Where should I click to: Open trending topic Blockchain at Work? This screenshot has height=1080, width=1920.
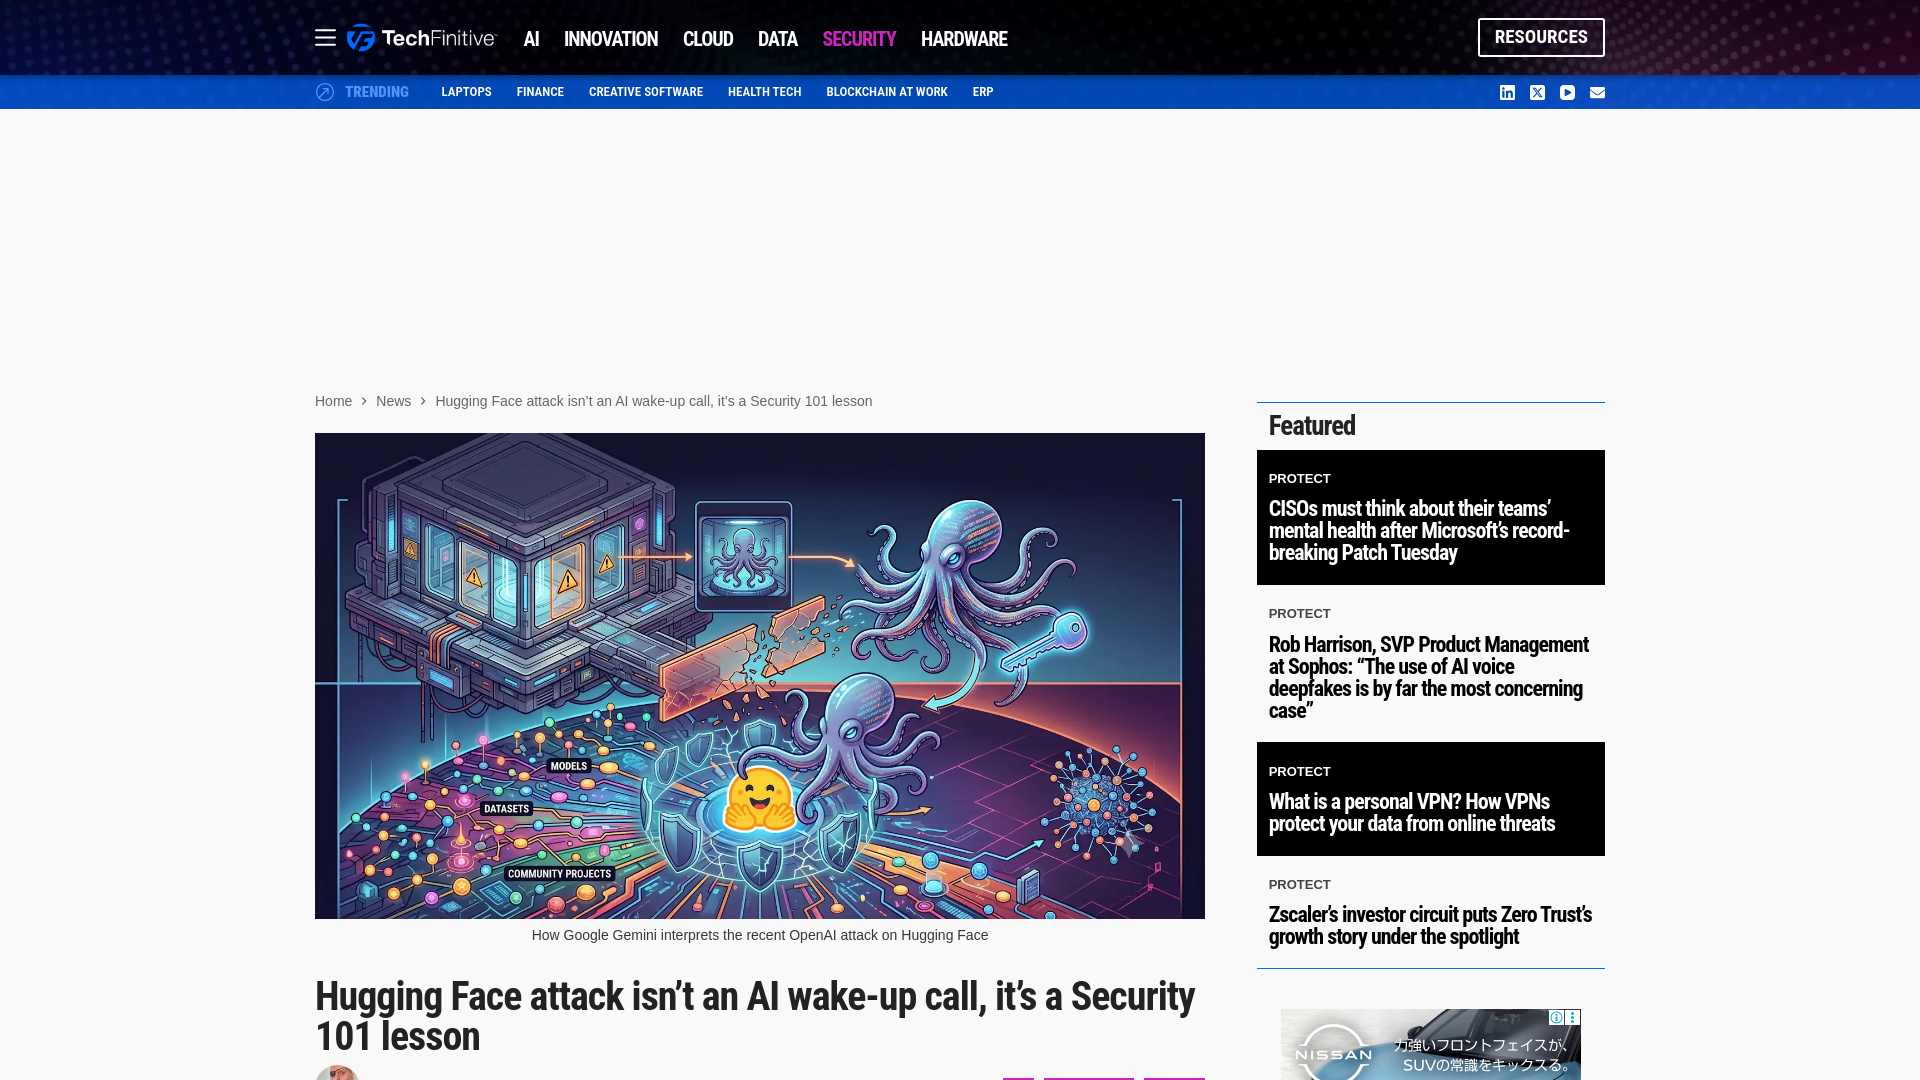tap(887, 92)
